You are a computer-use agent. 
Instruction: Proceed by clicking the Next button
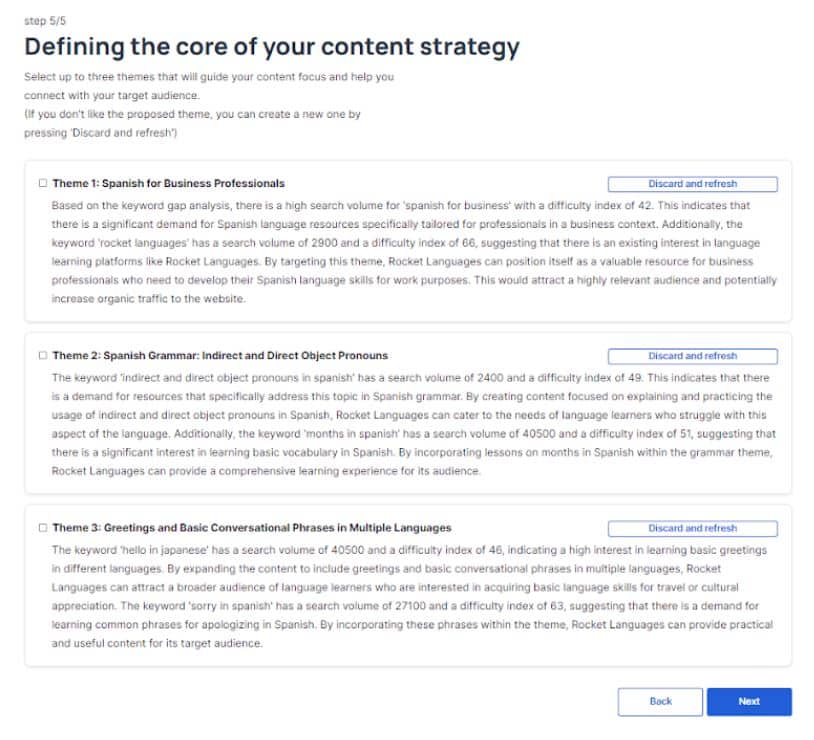(749, 702)
